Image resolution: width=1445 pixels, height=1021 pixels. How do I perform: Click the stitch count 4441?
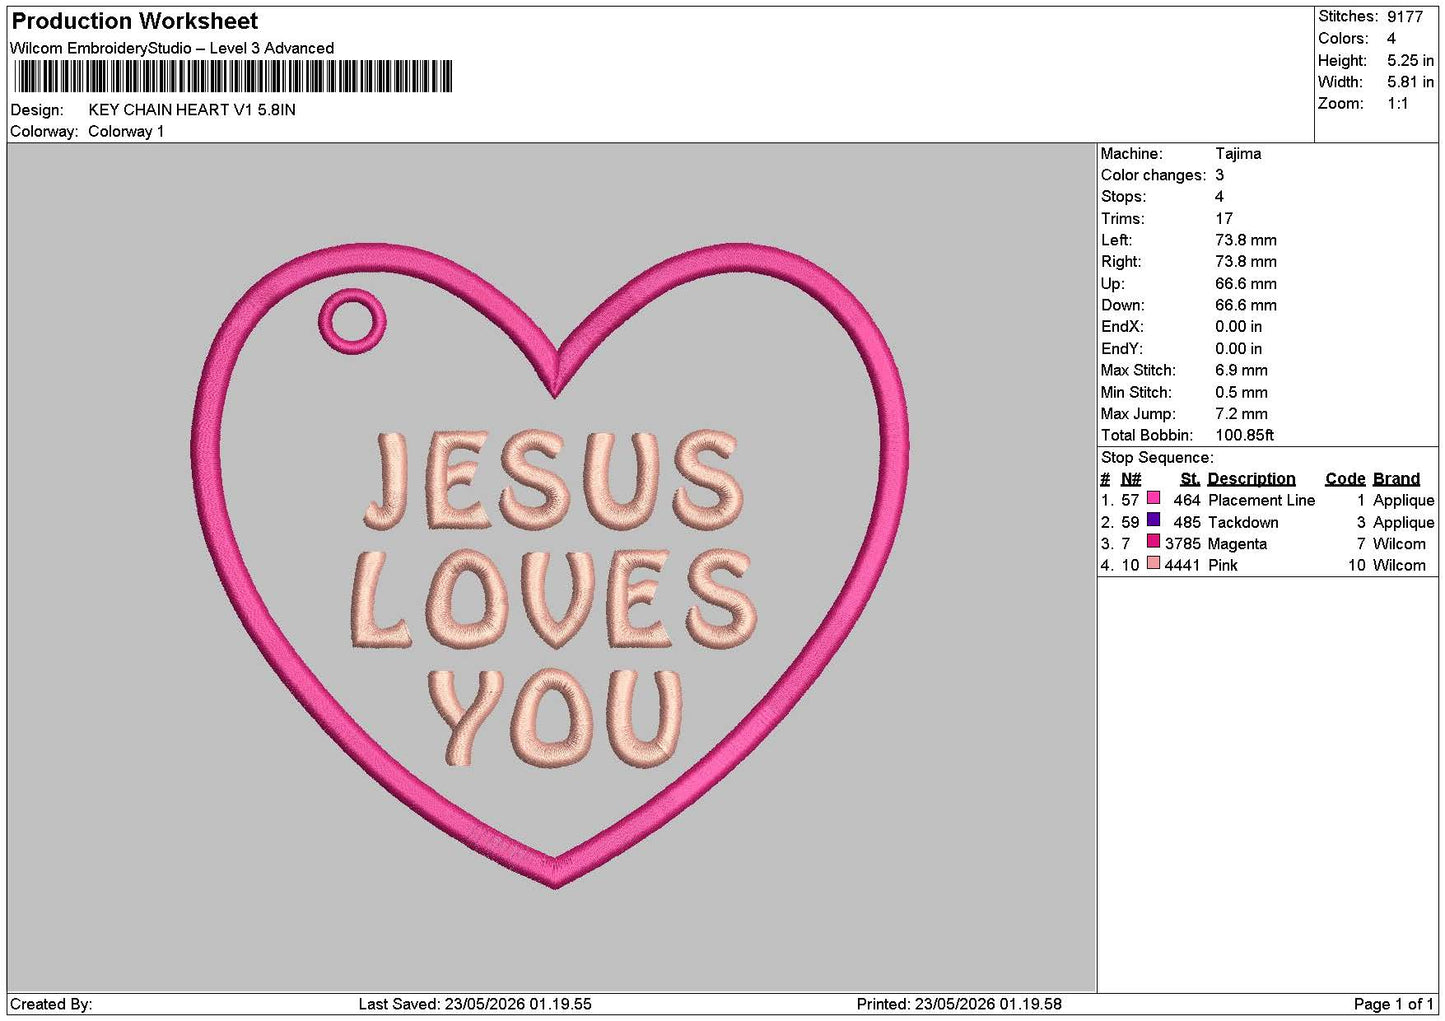point(1183,566)
